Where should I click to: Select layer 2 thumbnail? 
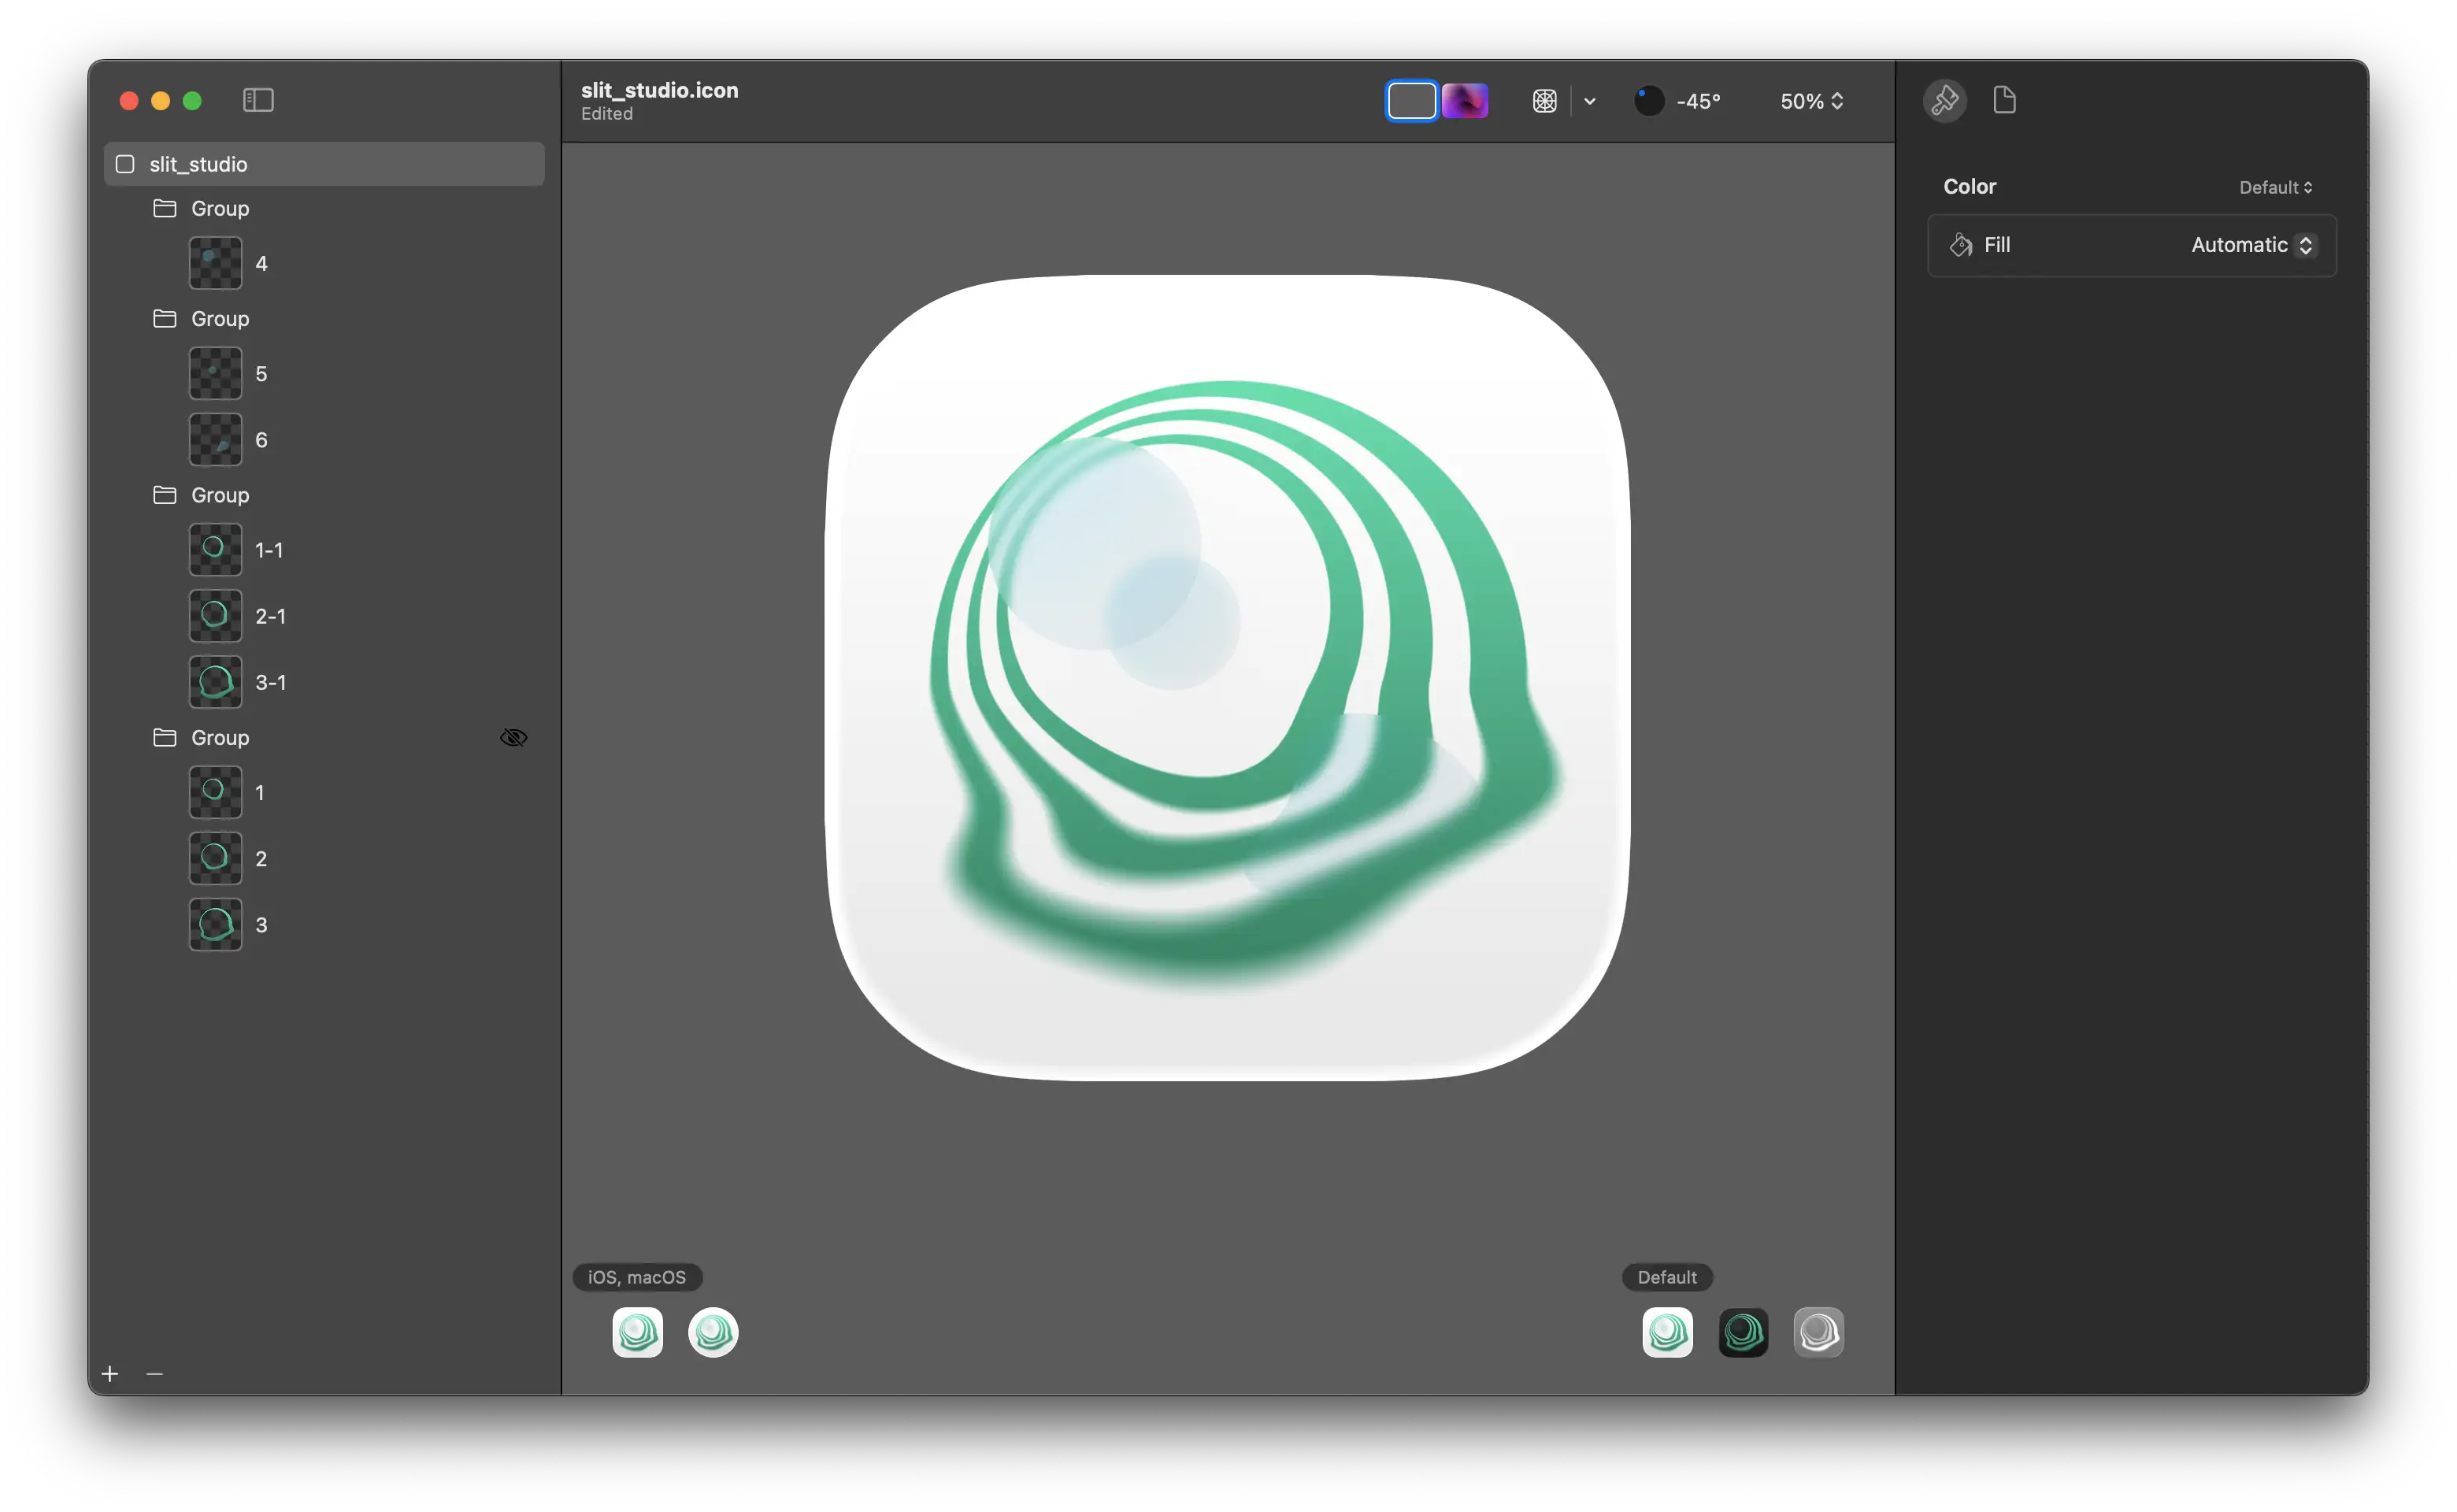click(215, 857)
